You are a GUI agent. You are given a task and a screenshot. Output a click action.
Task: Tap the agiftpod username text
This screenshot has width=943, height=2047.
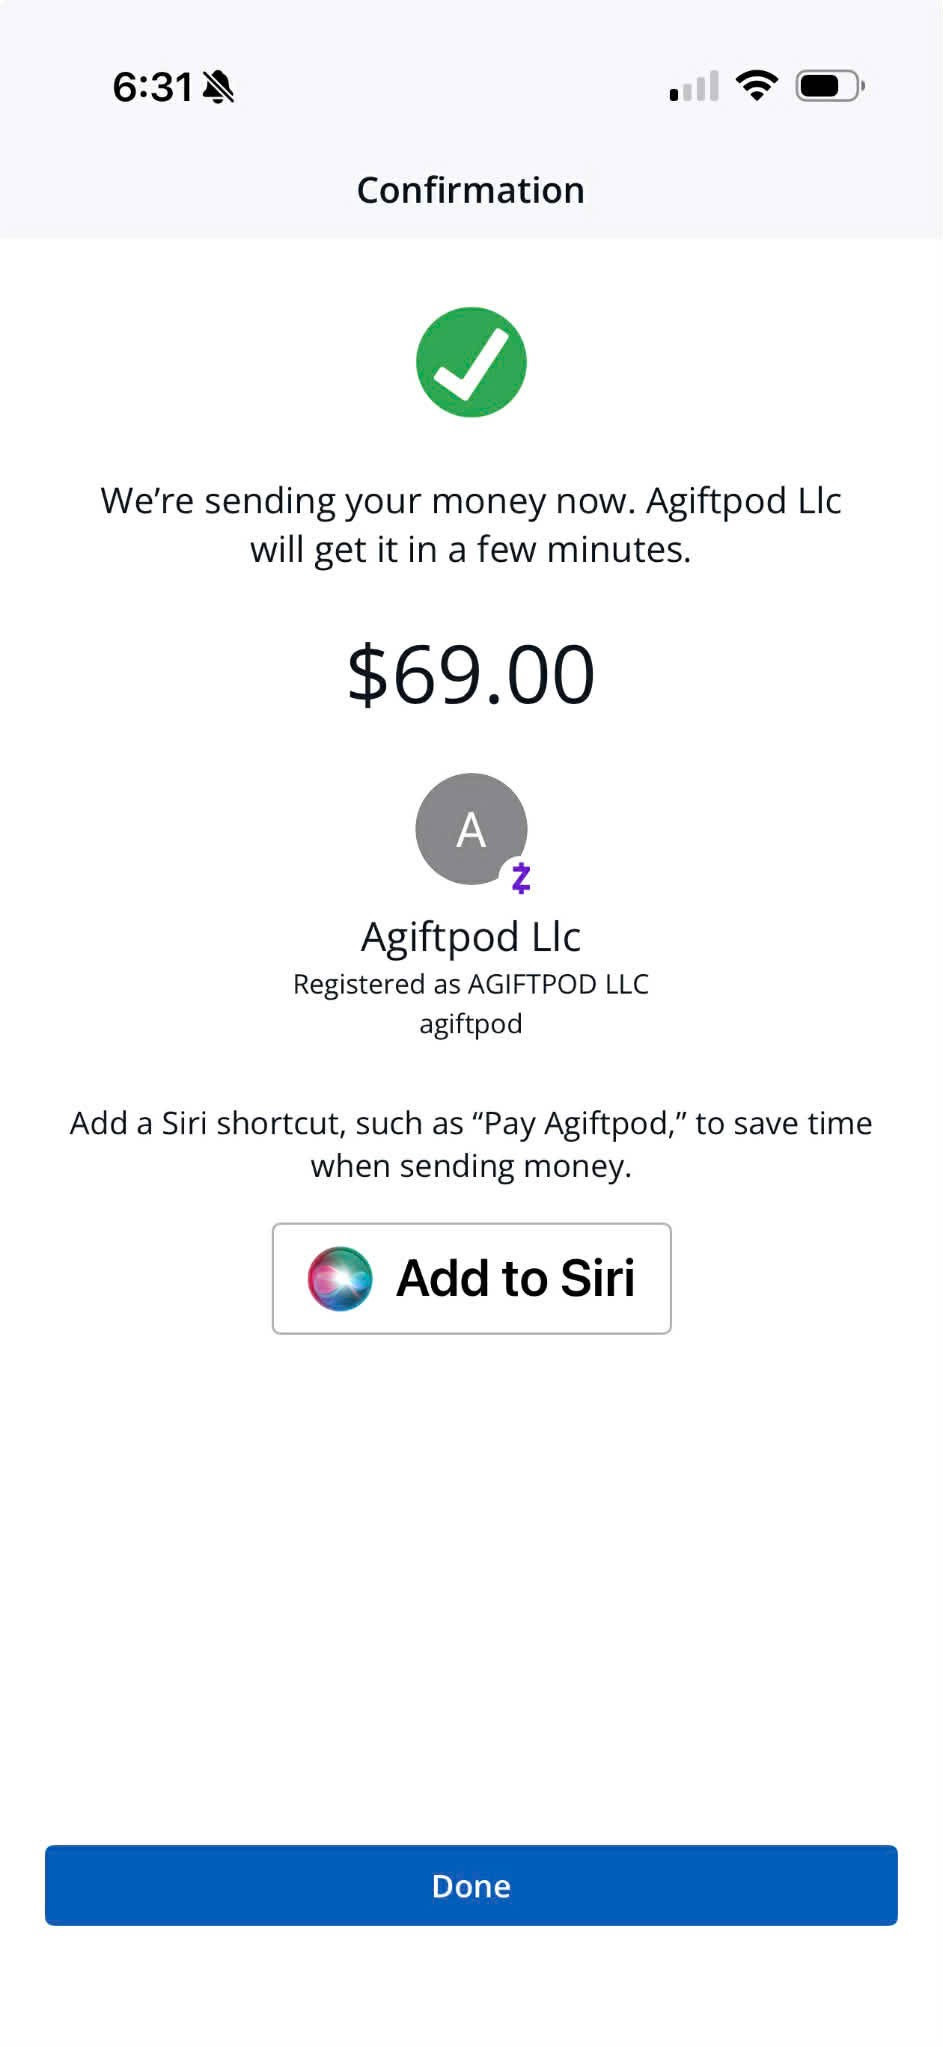[471, 1024]
